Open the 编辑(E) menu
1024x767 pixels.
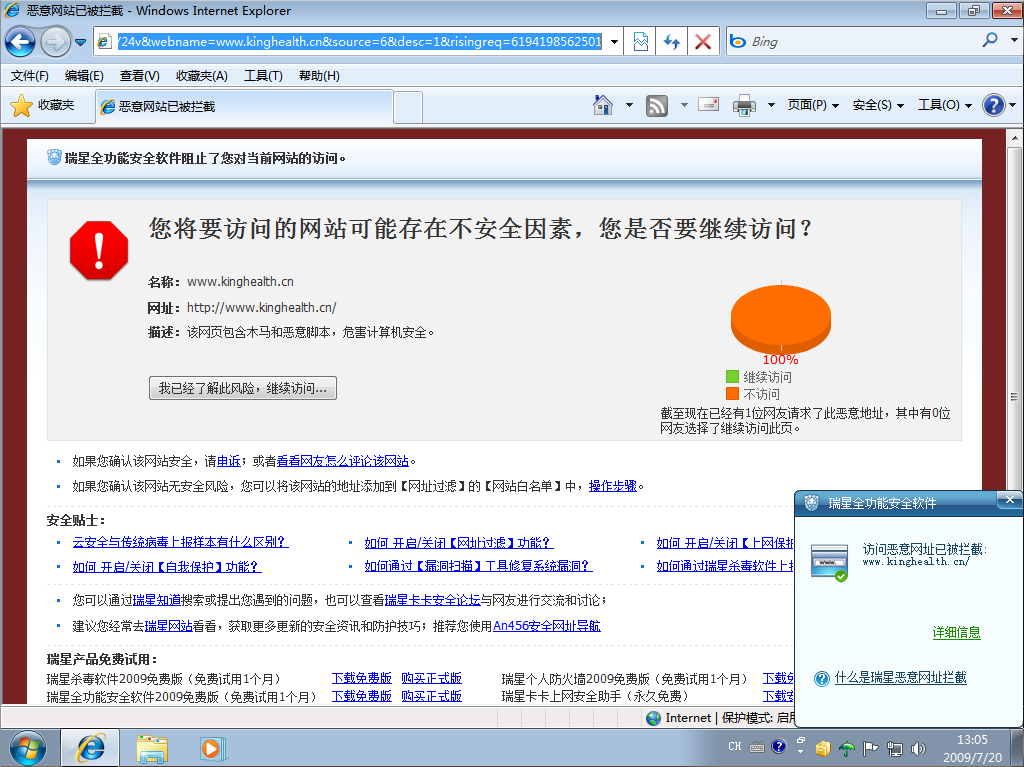tap(84, 76)
